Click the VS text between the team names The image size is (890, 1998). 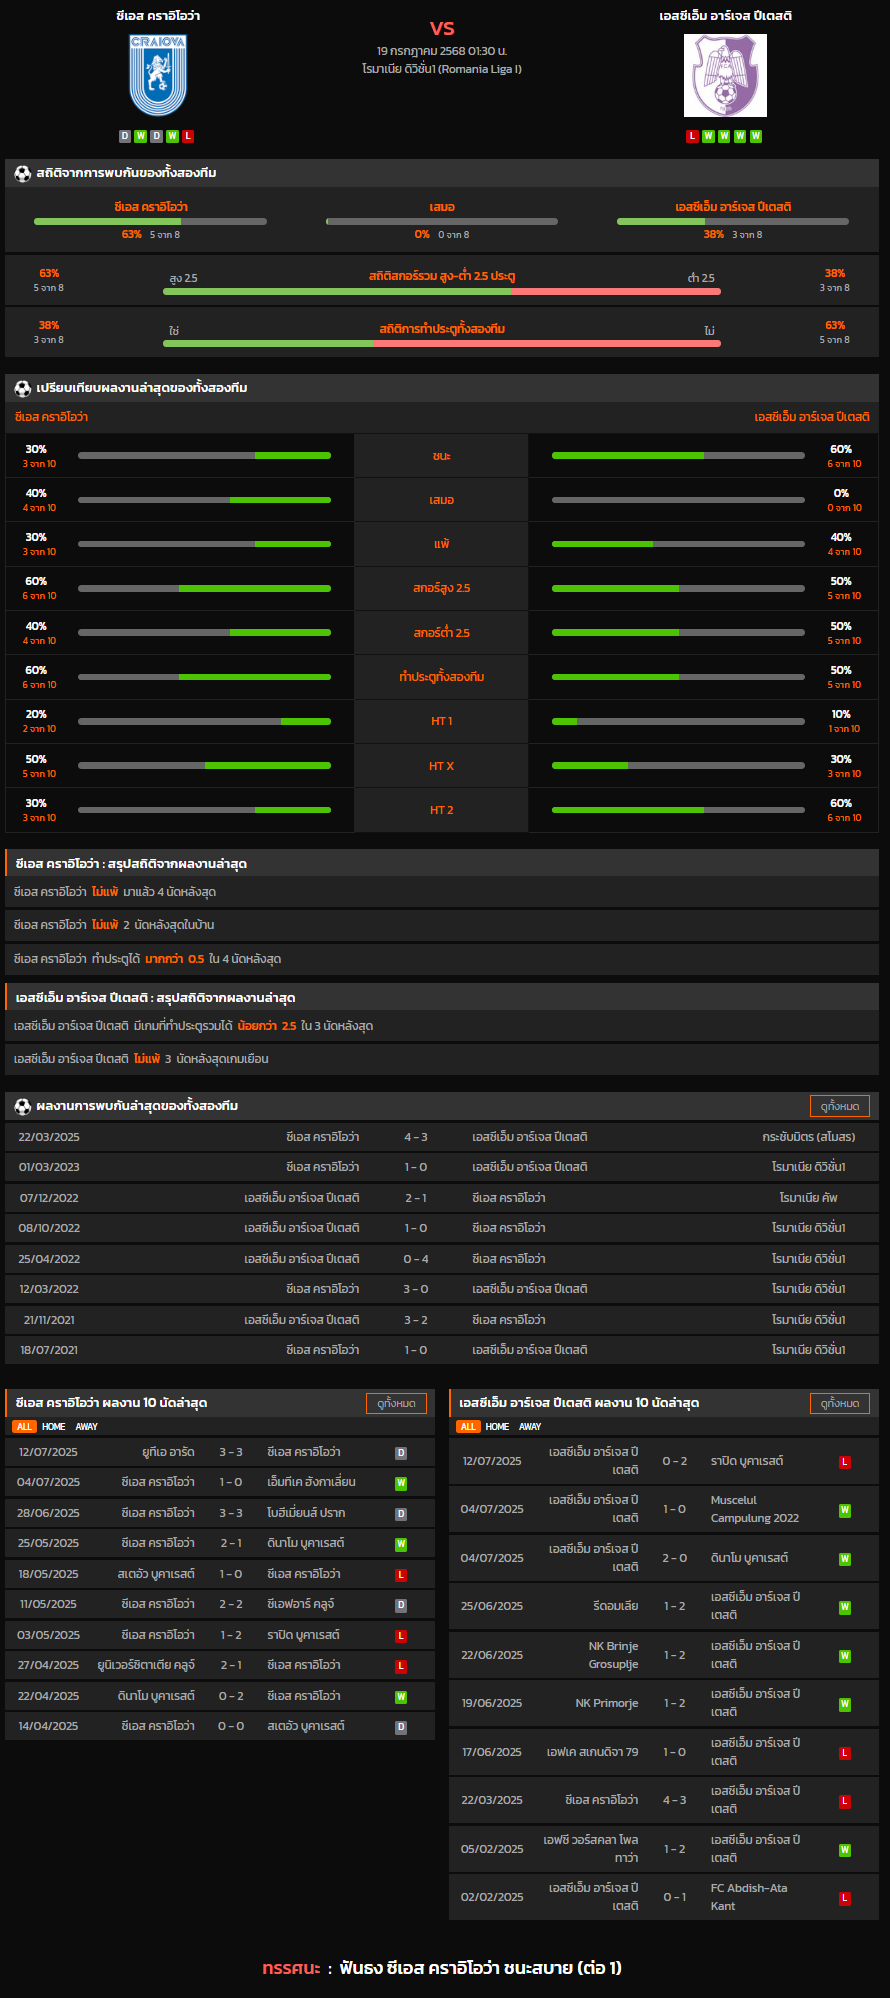[442, 28]
